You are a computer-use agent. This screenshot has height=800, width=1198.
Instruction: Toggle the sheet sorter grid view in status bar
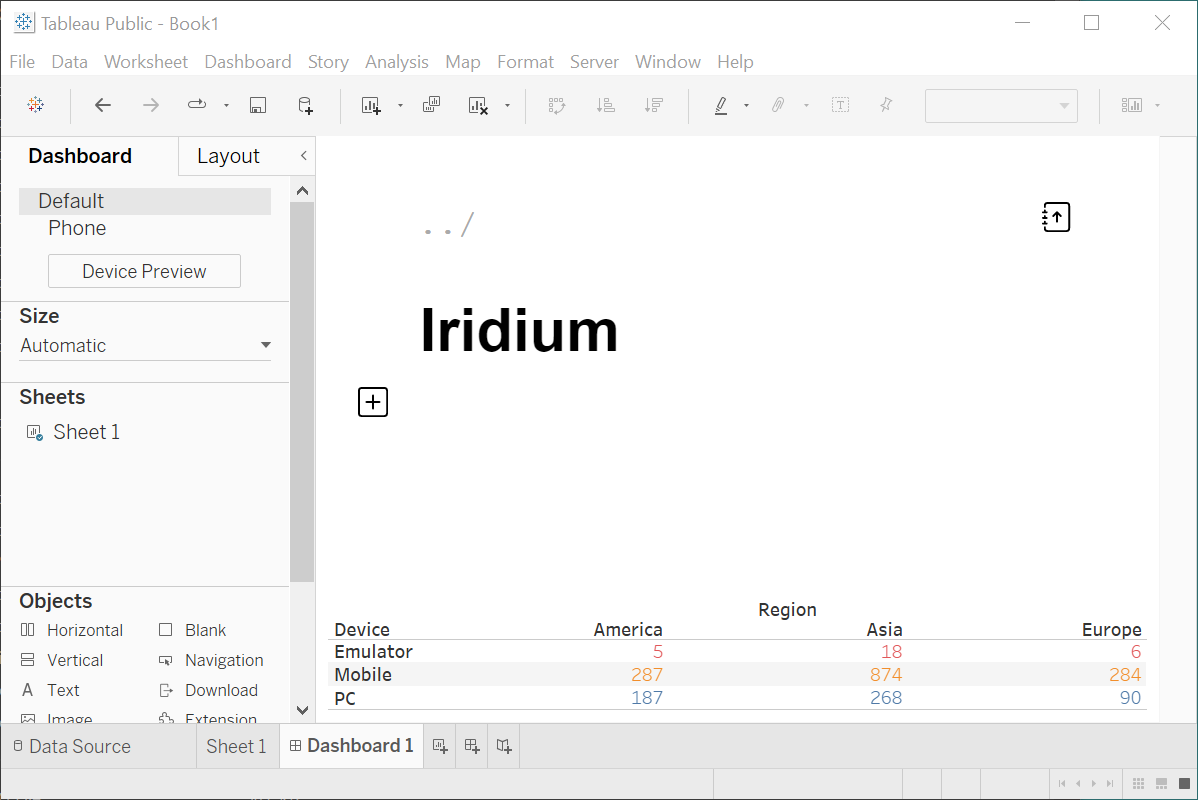[x=1138, y=783]
